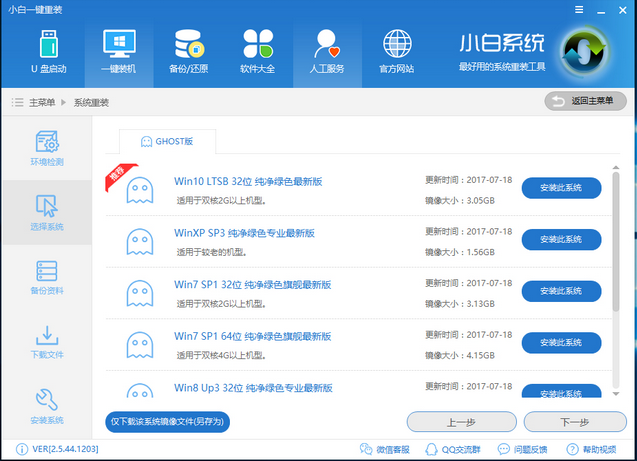Open Win7 SP1 32位 纯净绿色旗舰最新版 title
The height and width of the screenshot is (461, 637).
253,285
